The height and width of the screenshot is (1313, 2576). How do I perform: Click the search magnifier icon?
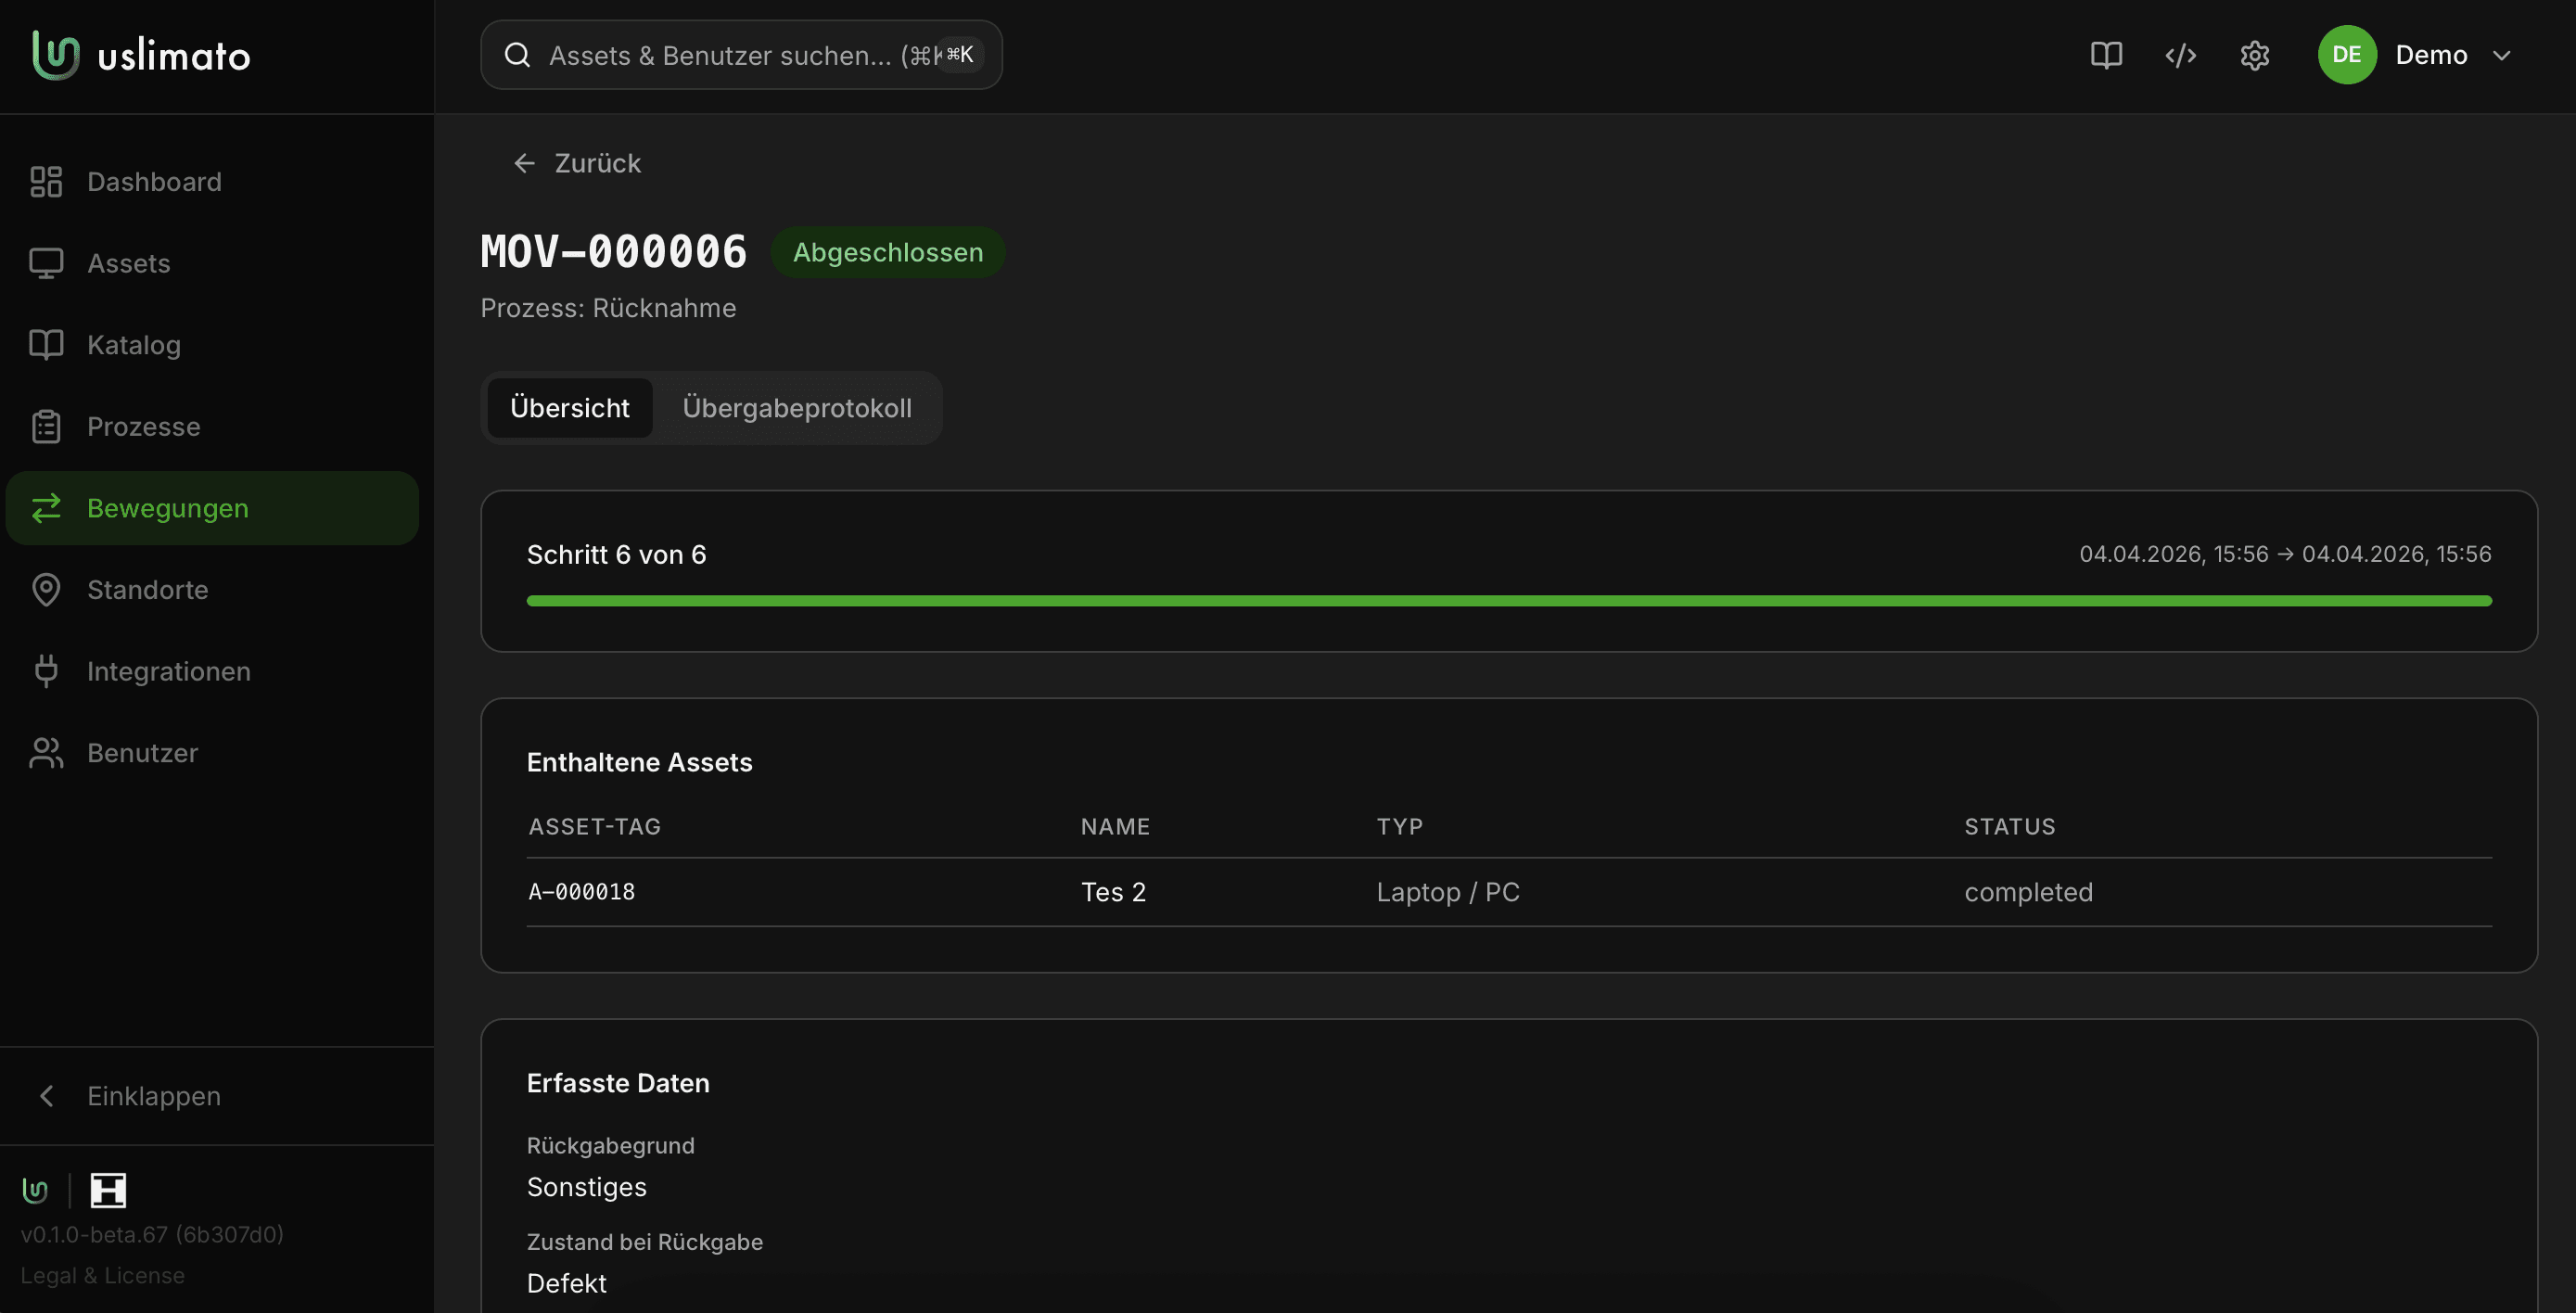517,55
